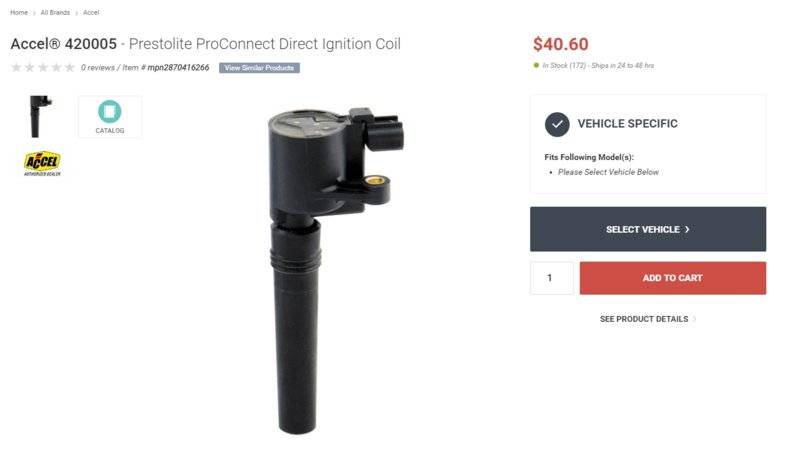
Task: Open the 0 reviews link
Action: pos(98,67)
